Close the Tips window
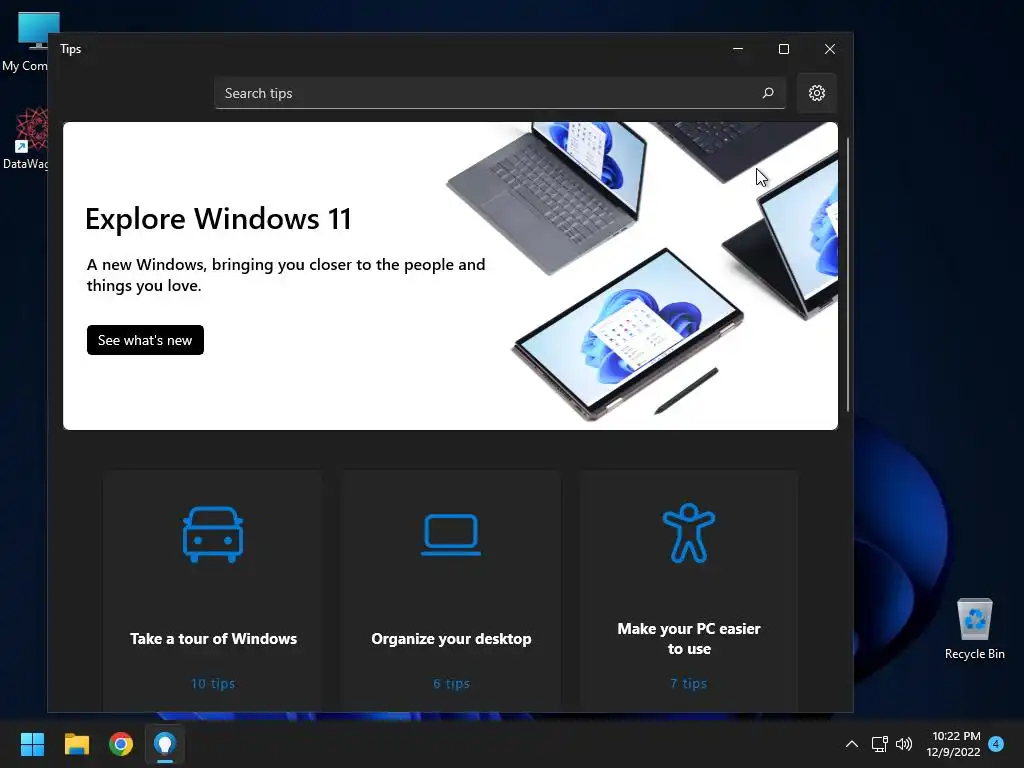 click(829, 49)
